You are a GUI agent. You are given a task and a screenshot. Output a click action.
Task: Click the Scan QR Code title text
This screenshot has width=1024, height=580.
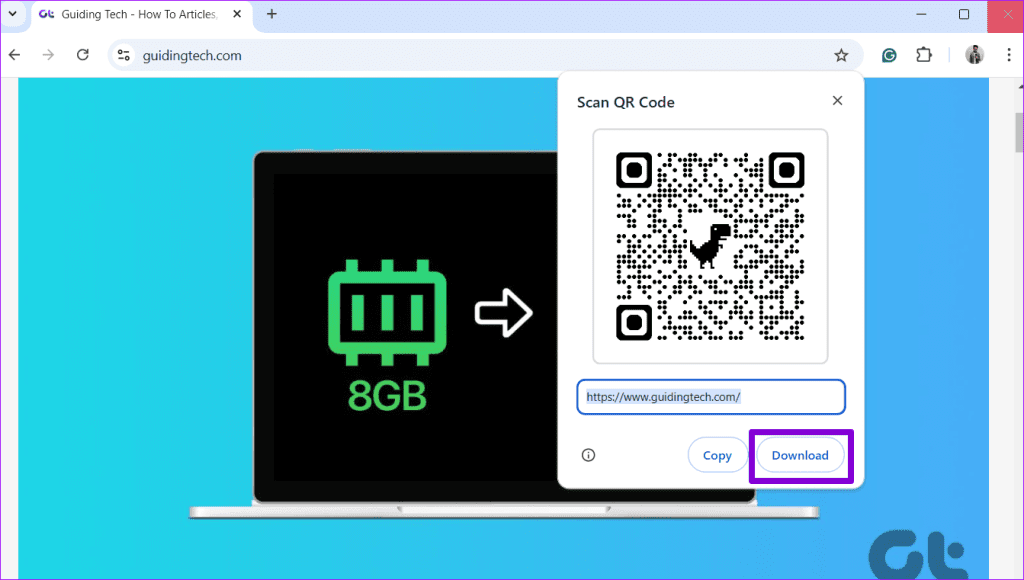pos(625,103)
